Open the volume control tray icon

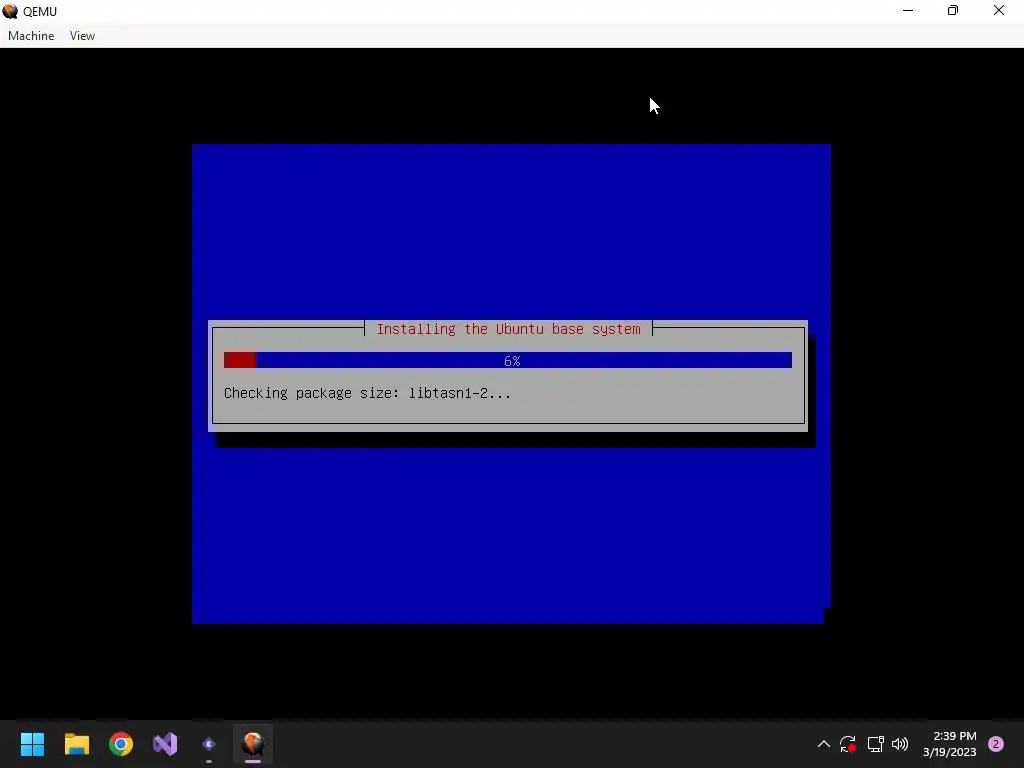click(x=900, y=744)
